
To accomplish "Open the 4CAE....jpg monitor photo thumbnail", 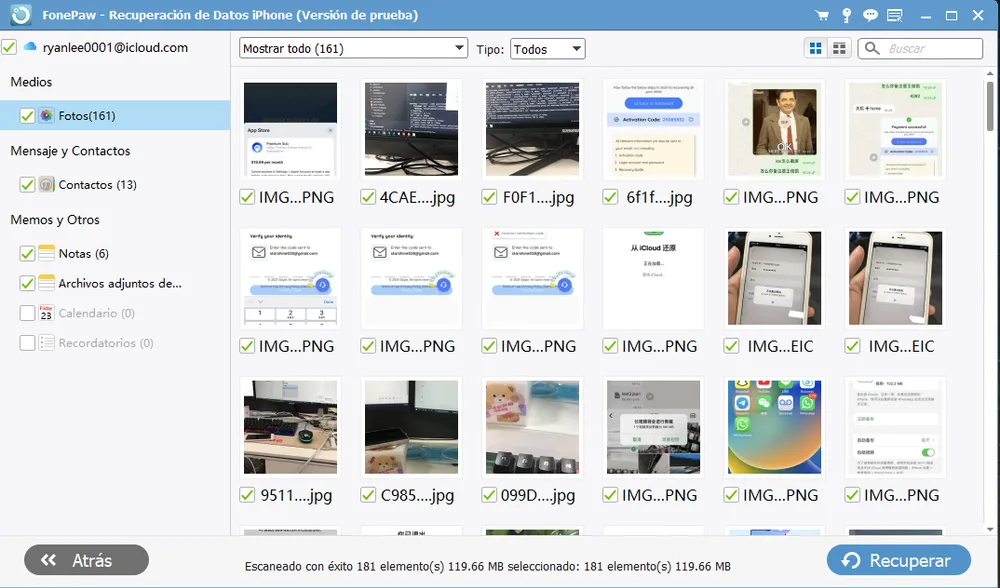I will [x=411, y=129].
